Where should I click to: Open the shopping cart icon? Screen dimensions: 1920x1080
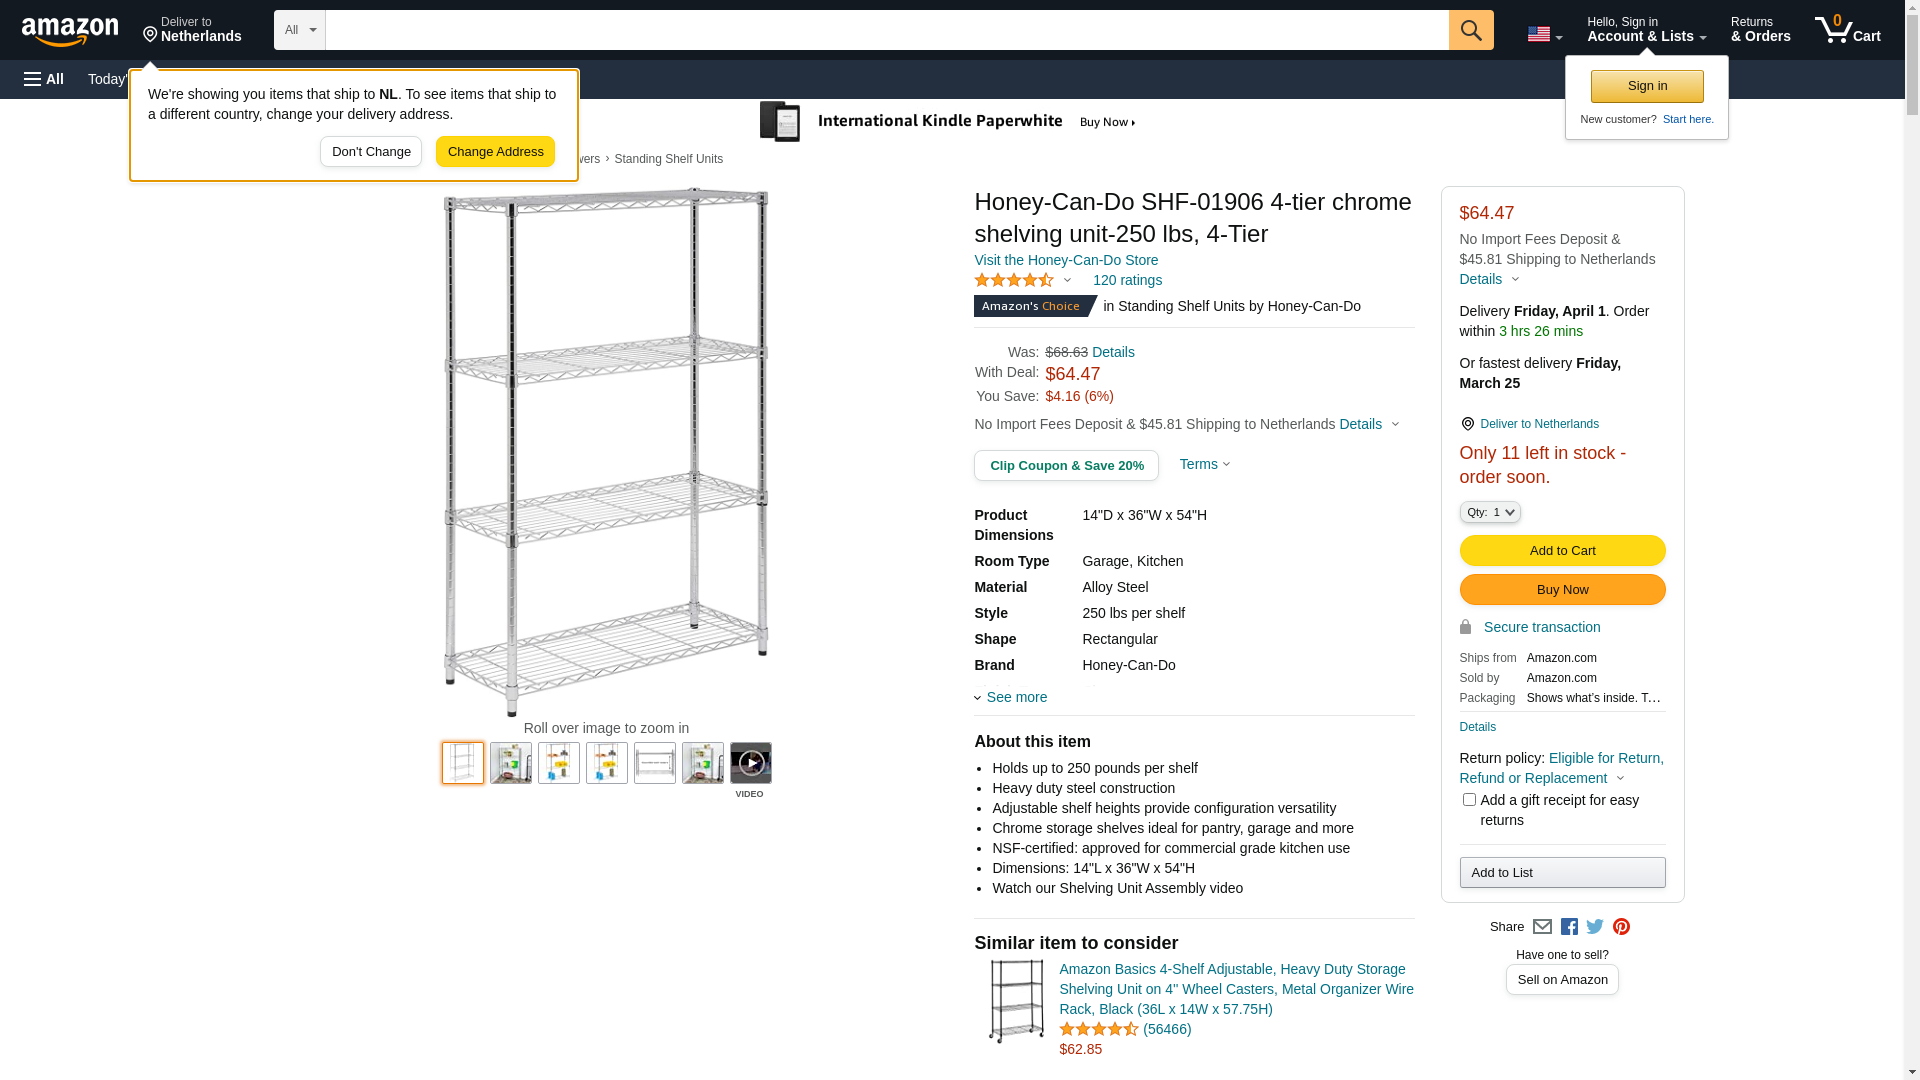(x=1847, y=30)
